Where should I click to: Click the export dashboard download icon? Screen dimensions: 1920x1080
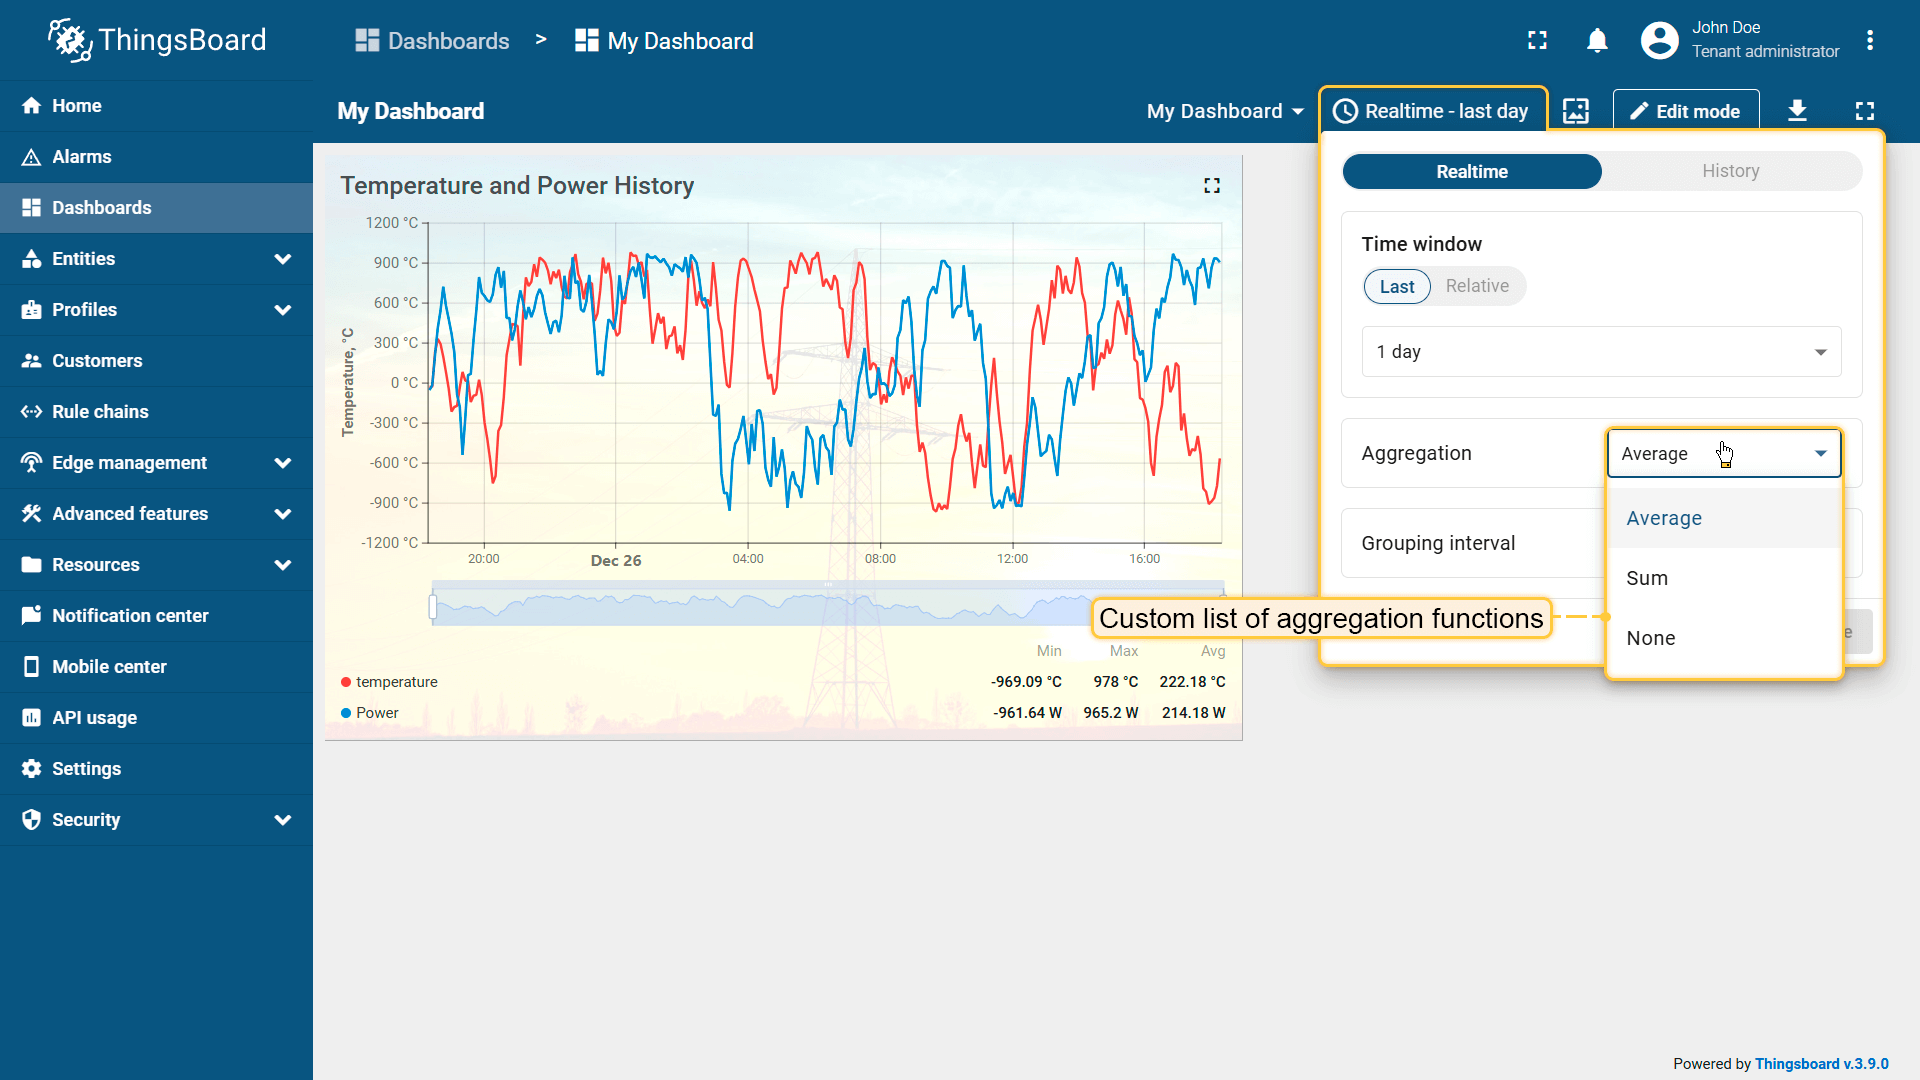(1797, 111)
